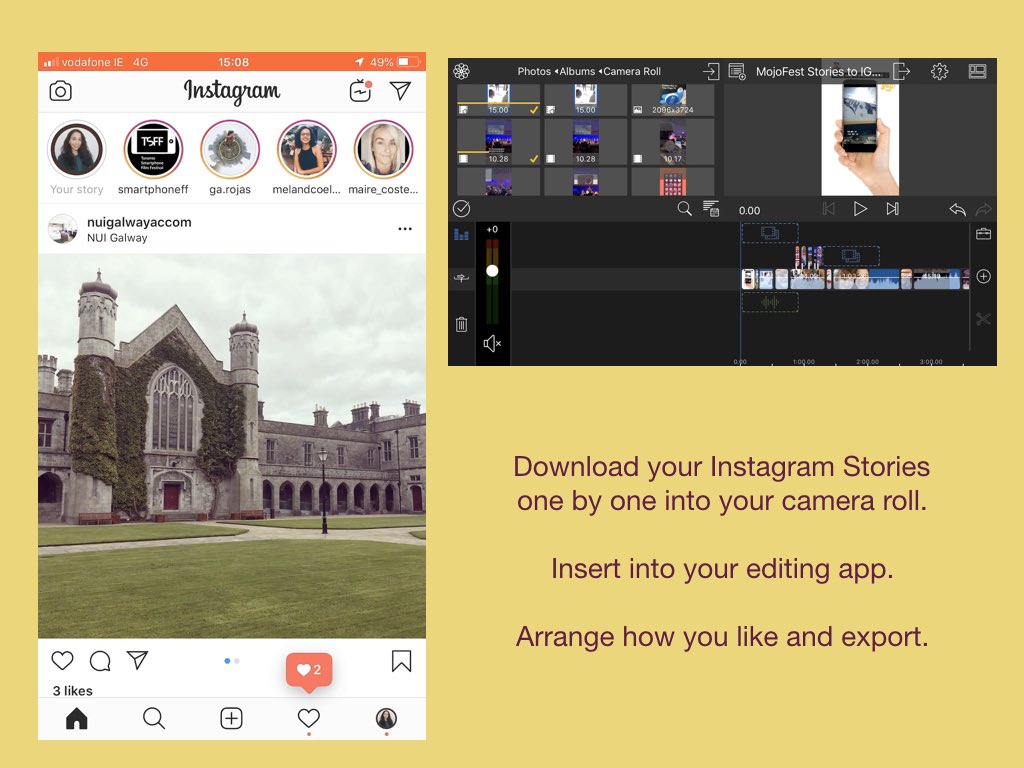Redo the last edit
Viewport: 1024px width, 768px height.
(984, 210)
